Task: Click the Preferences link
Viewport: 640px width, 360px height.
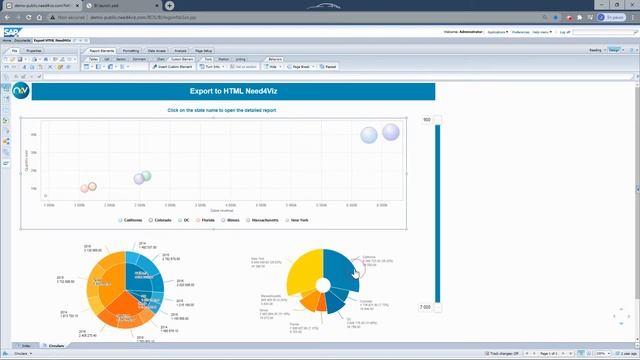Action: (x=520, y=32)
